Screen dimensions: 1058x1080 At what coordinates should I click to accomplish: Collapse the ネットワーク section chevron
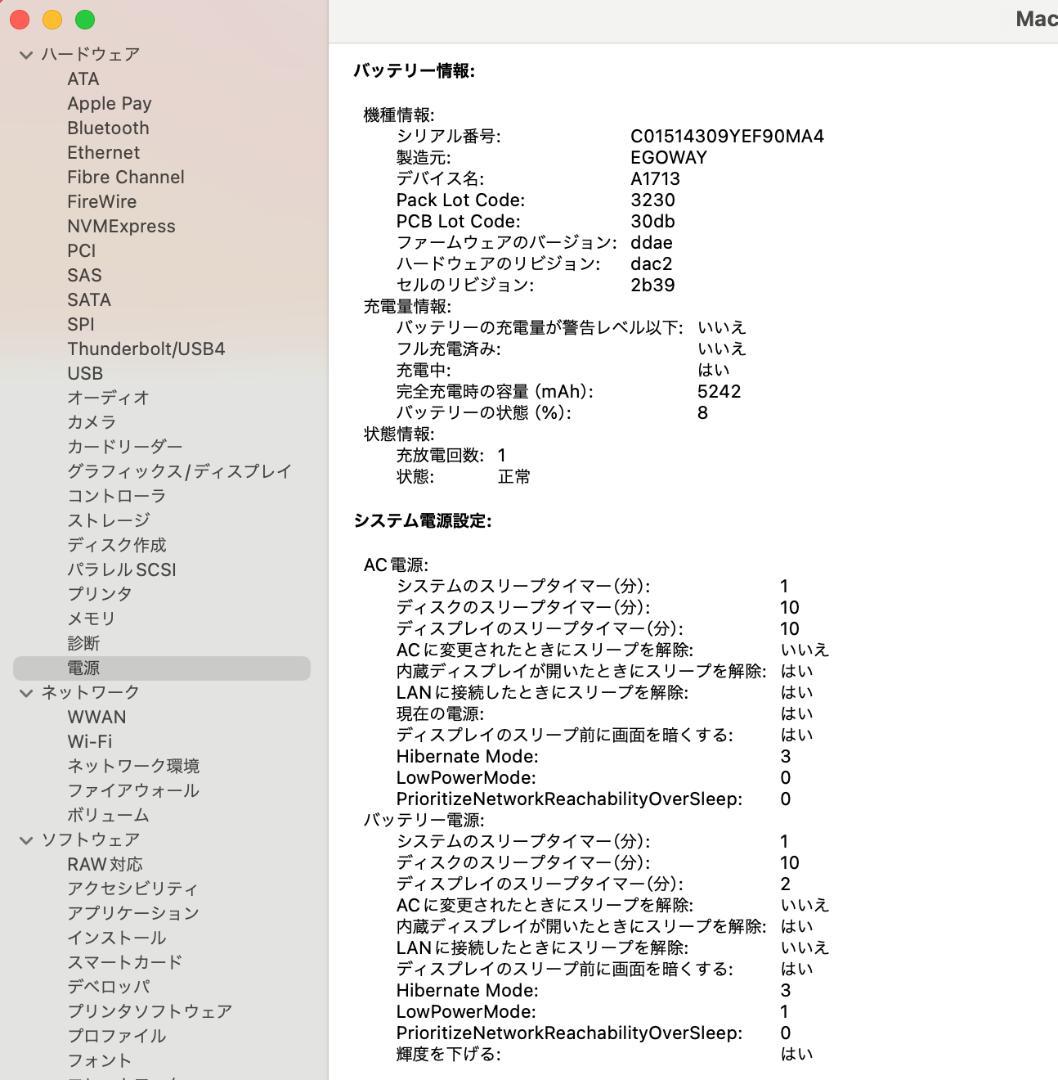(x=26, y=693)
